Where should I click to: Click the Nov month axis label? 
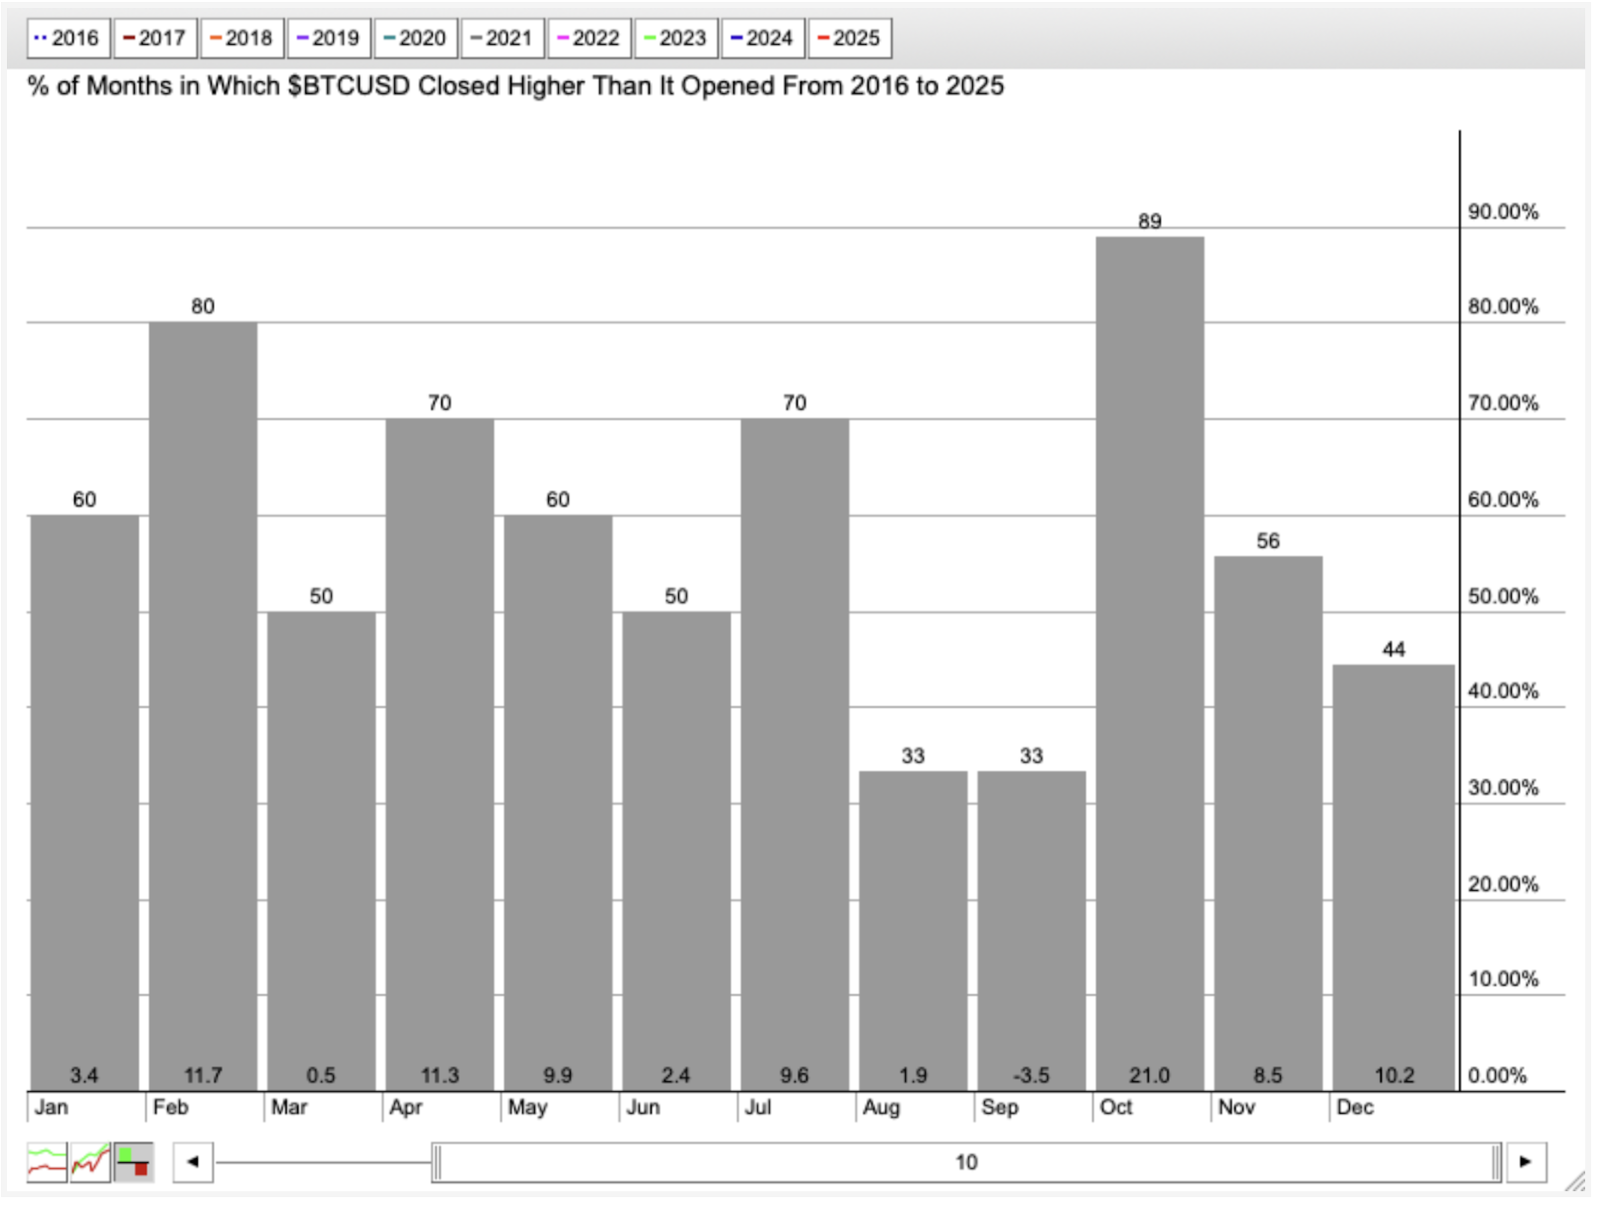tap(1236, 1107)
